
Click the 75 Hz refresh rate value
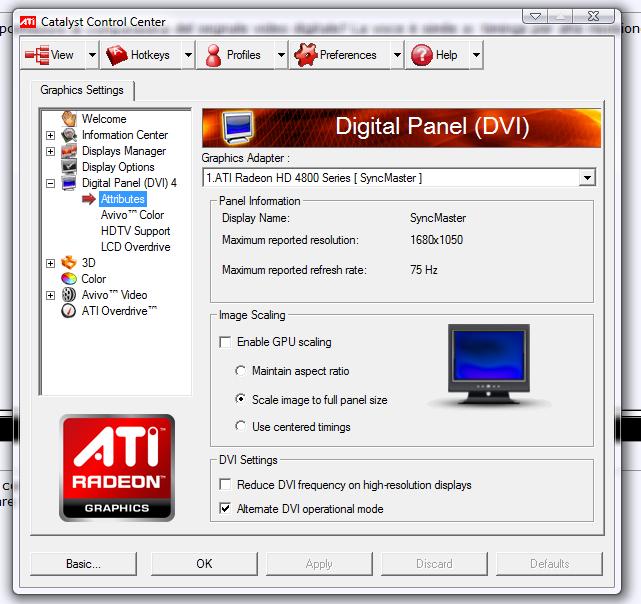pyautogui.click(x=424, y=270)
